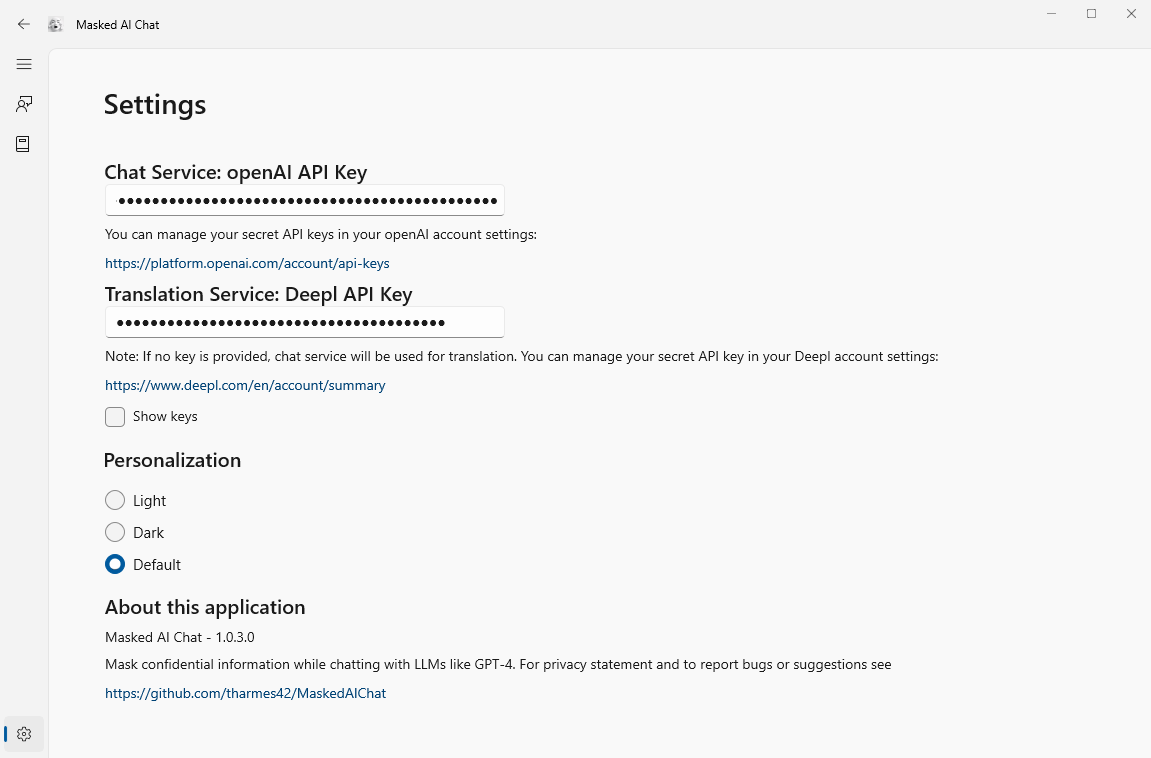
Task: Open the book icon page in sidebar
Action: coord(24,144)
